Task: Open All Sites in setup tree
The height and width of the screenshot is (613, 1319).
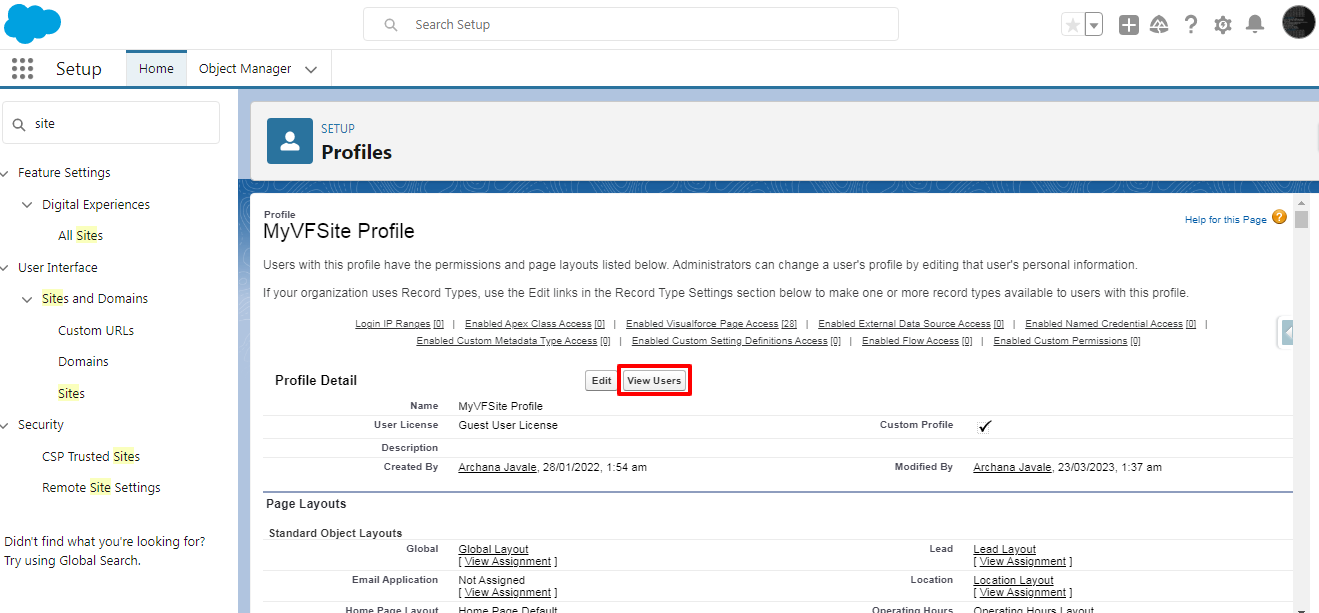Action: [80, 235]
